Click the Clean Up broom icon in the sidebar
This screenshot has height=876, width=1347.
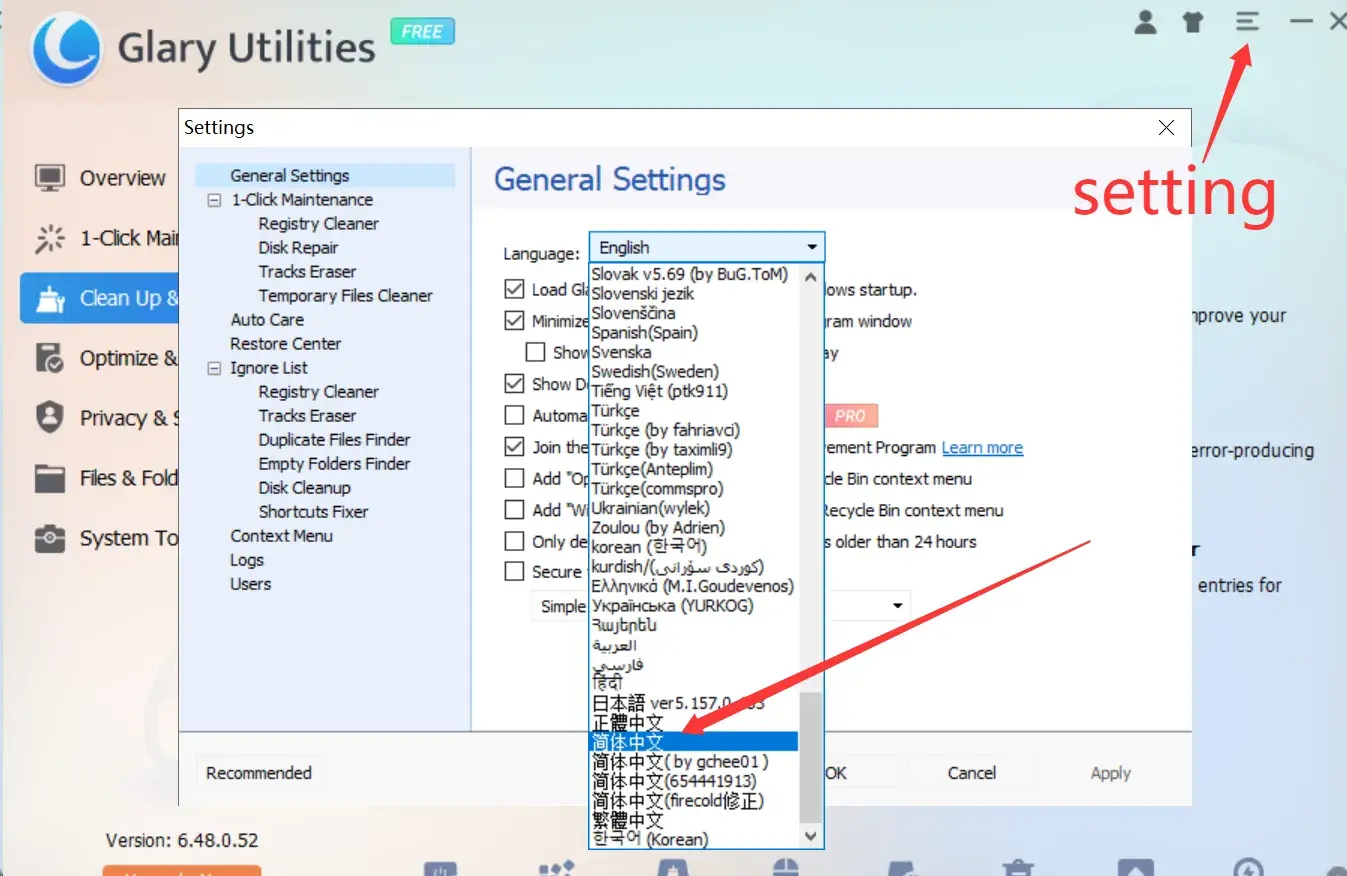(x=49, y=298)
